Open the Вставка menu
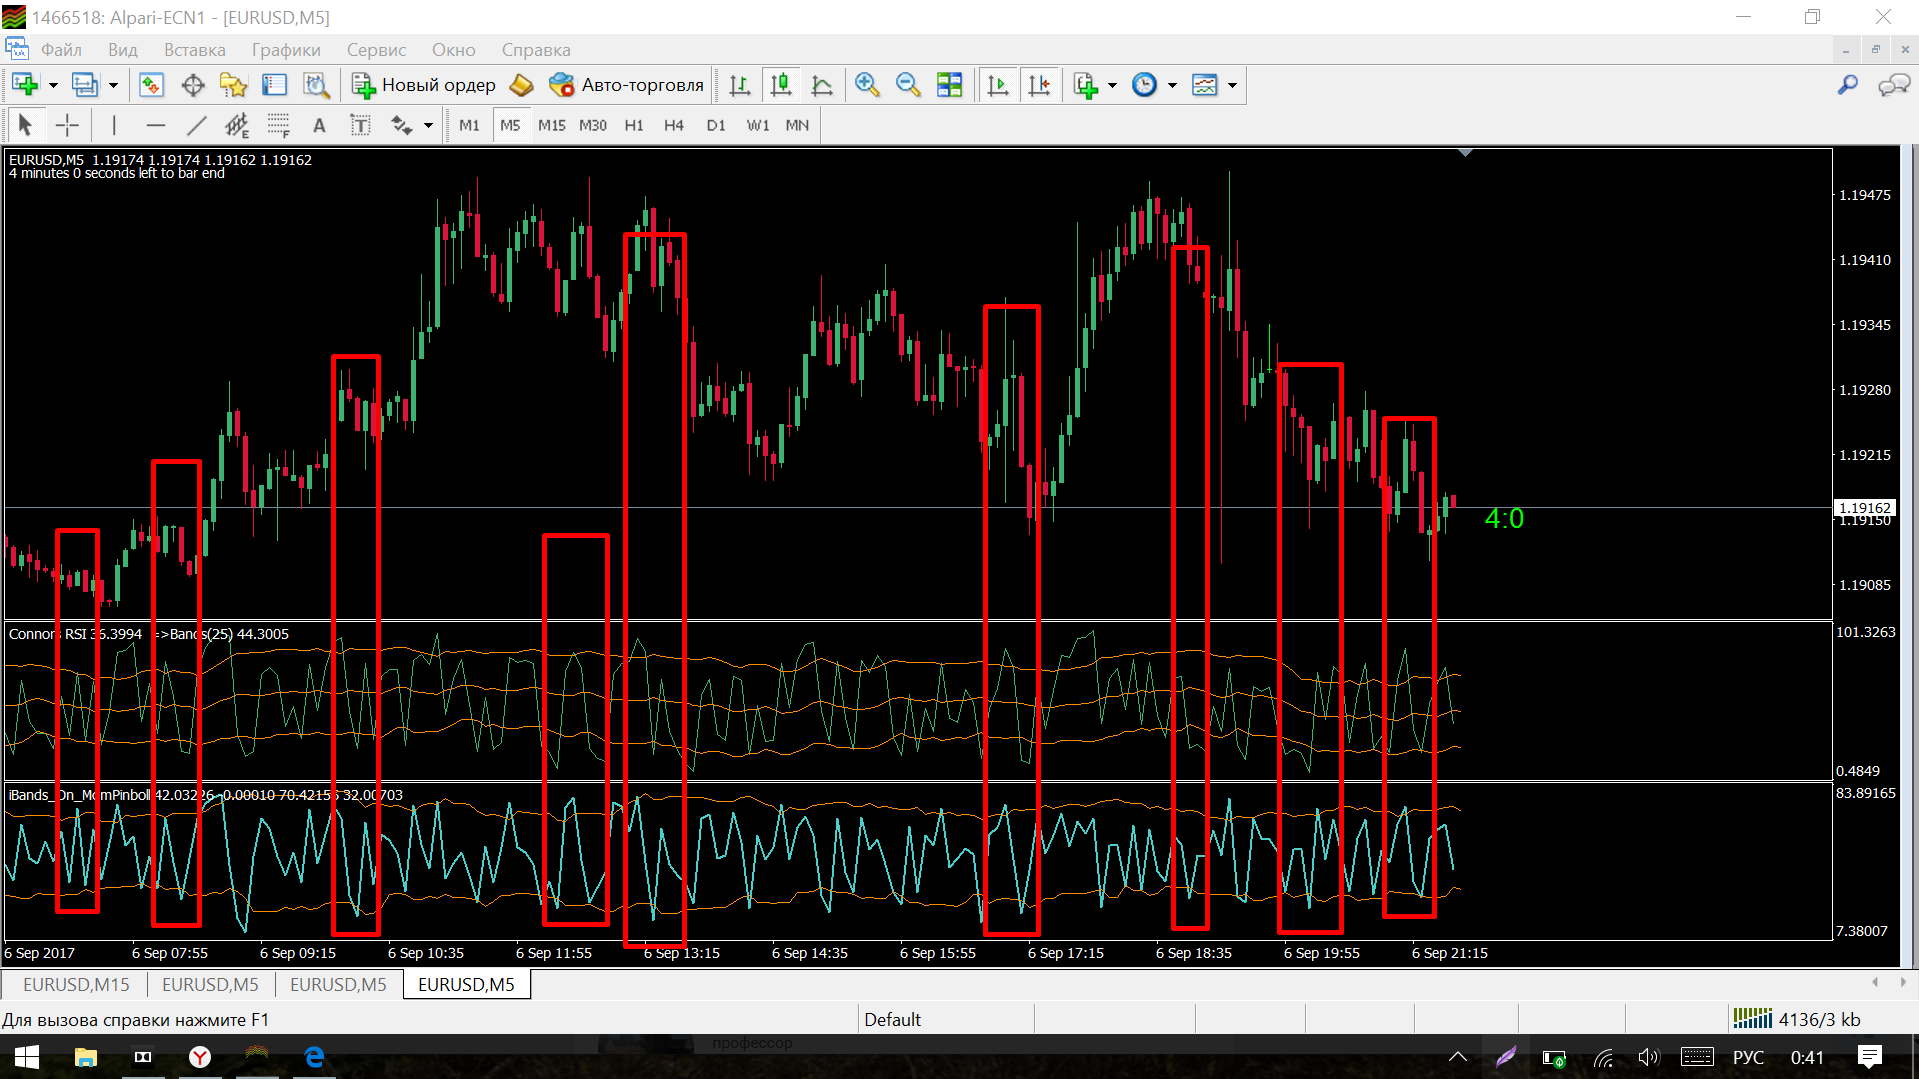The image size is (1919, 1079). pyautogui.click(x=195, y=50)
